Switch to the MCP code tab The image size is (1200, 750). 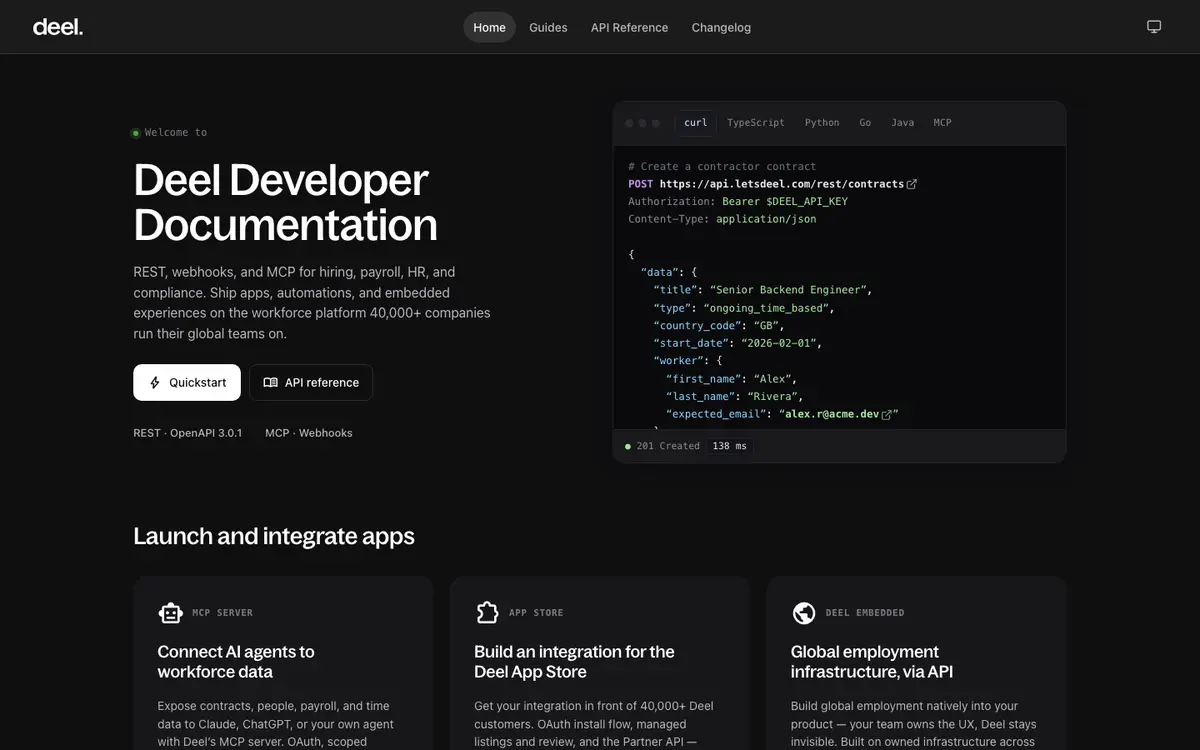[x=942, y=123]
